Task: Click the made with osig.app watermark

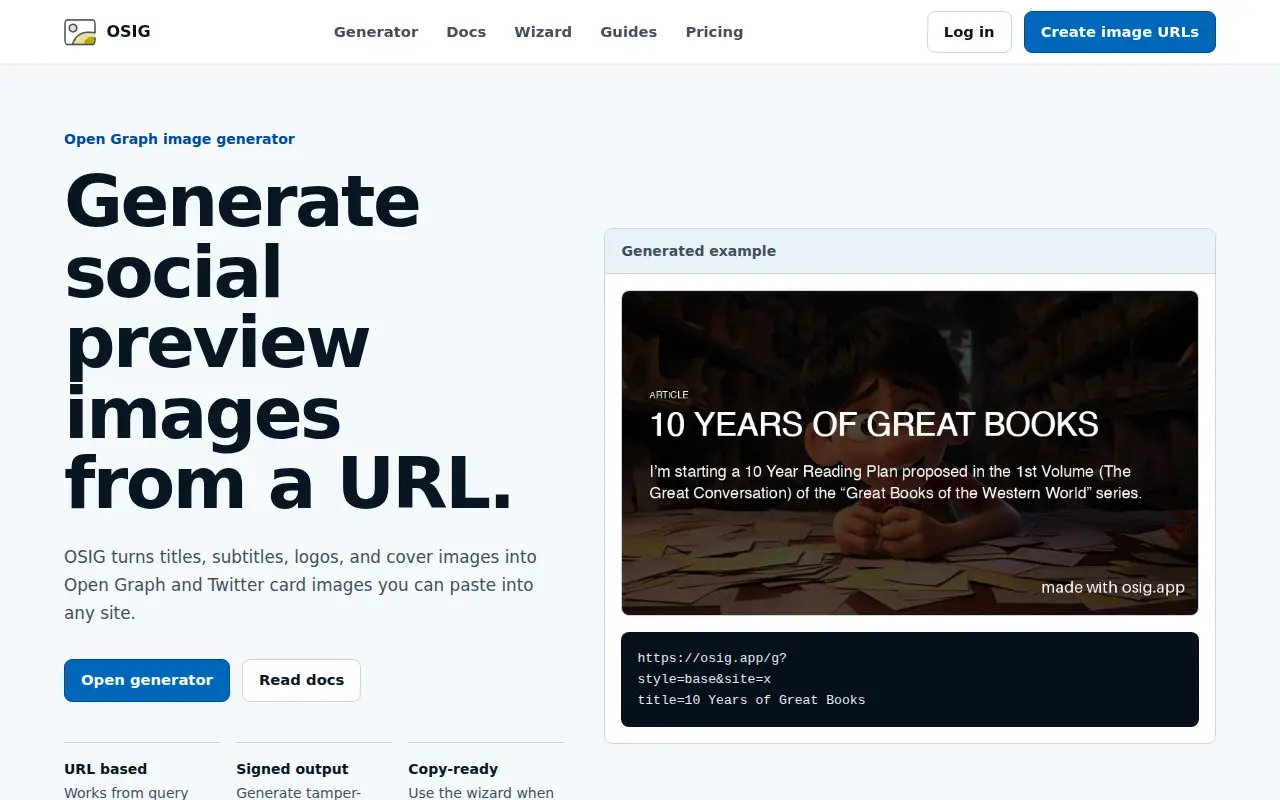Action: [x=1112, y=587]
